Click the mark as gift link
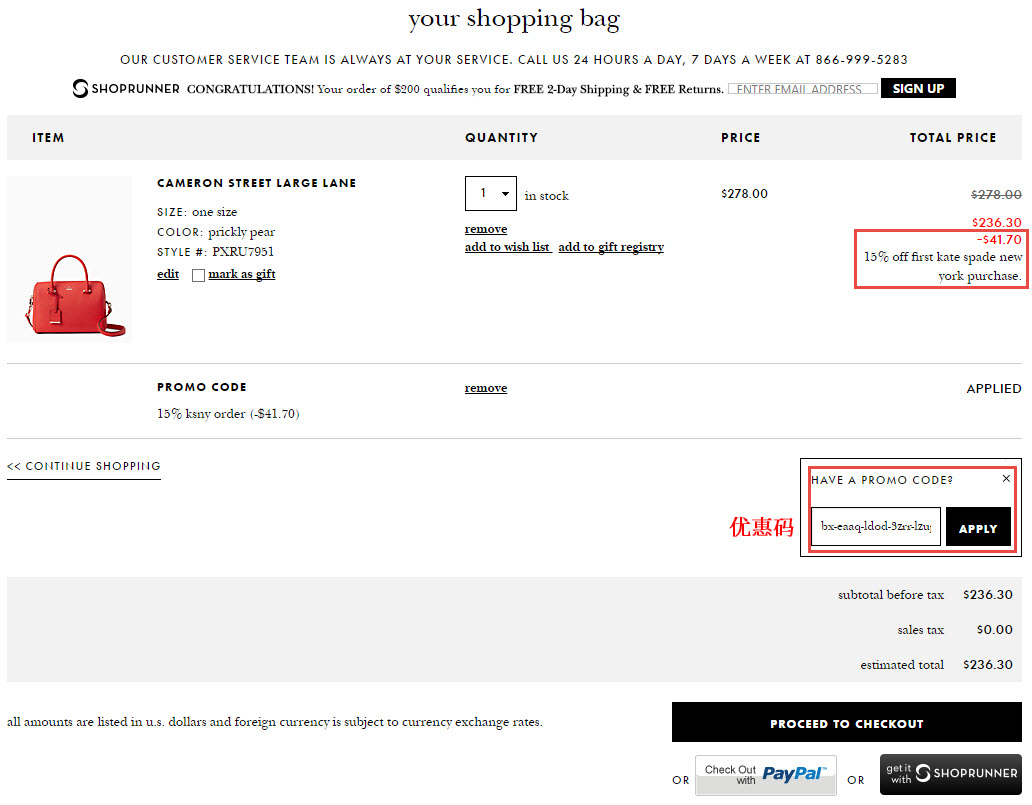The image size is (1032, 805). [242, 274]
